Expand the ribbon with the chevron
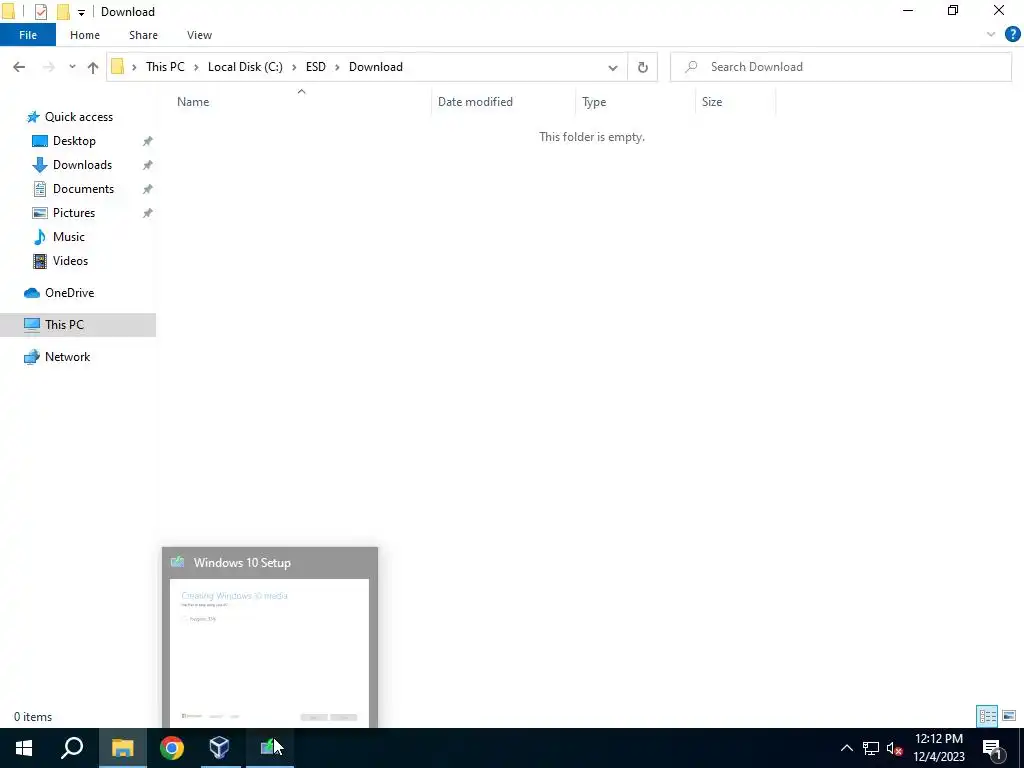Viewport: 1024px width, 768px height. [991, 35]
